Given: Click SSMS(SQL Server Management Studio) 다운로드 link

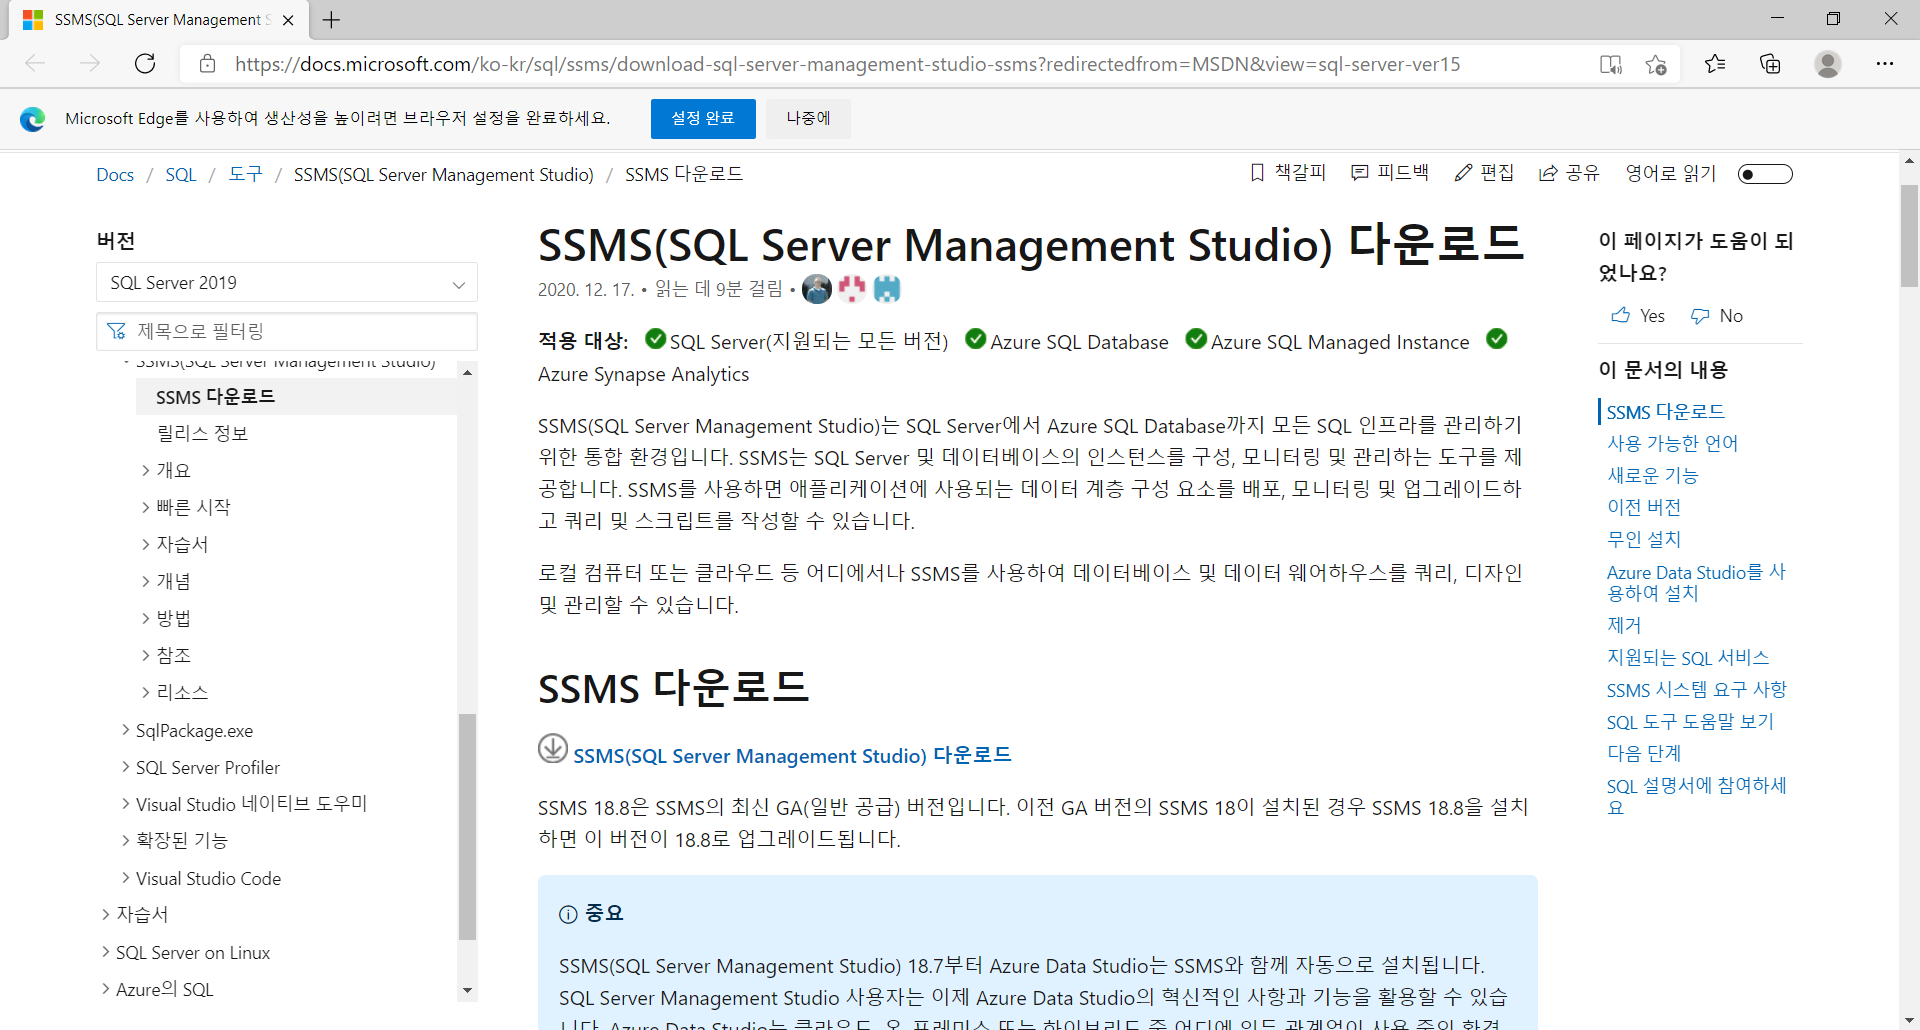Looking at the screenshot, I should click(x=792, y=756).
